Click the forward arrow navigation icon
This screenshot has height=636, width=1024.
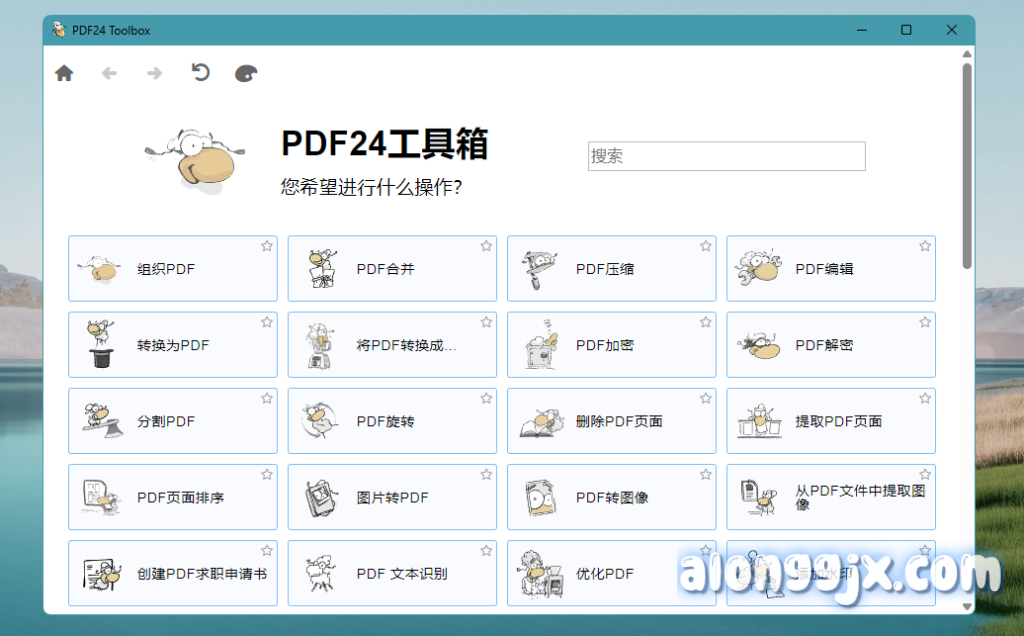click(154, 73)
